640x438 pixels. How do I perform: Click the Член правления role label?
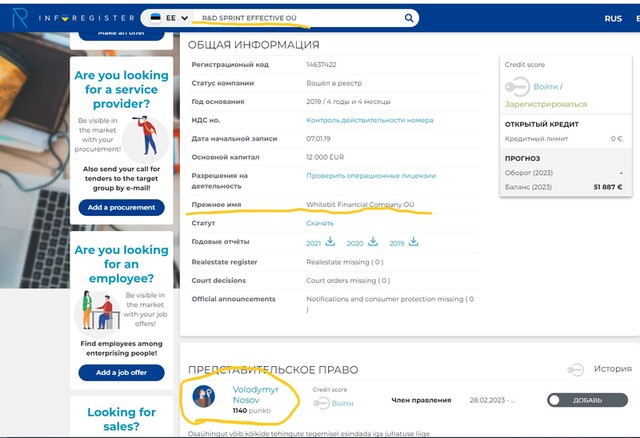pyautogui.click(x=421, y=400)
